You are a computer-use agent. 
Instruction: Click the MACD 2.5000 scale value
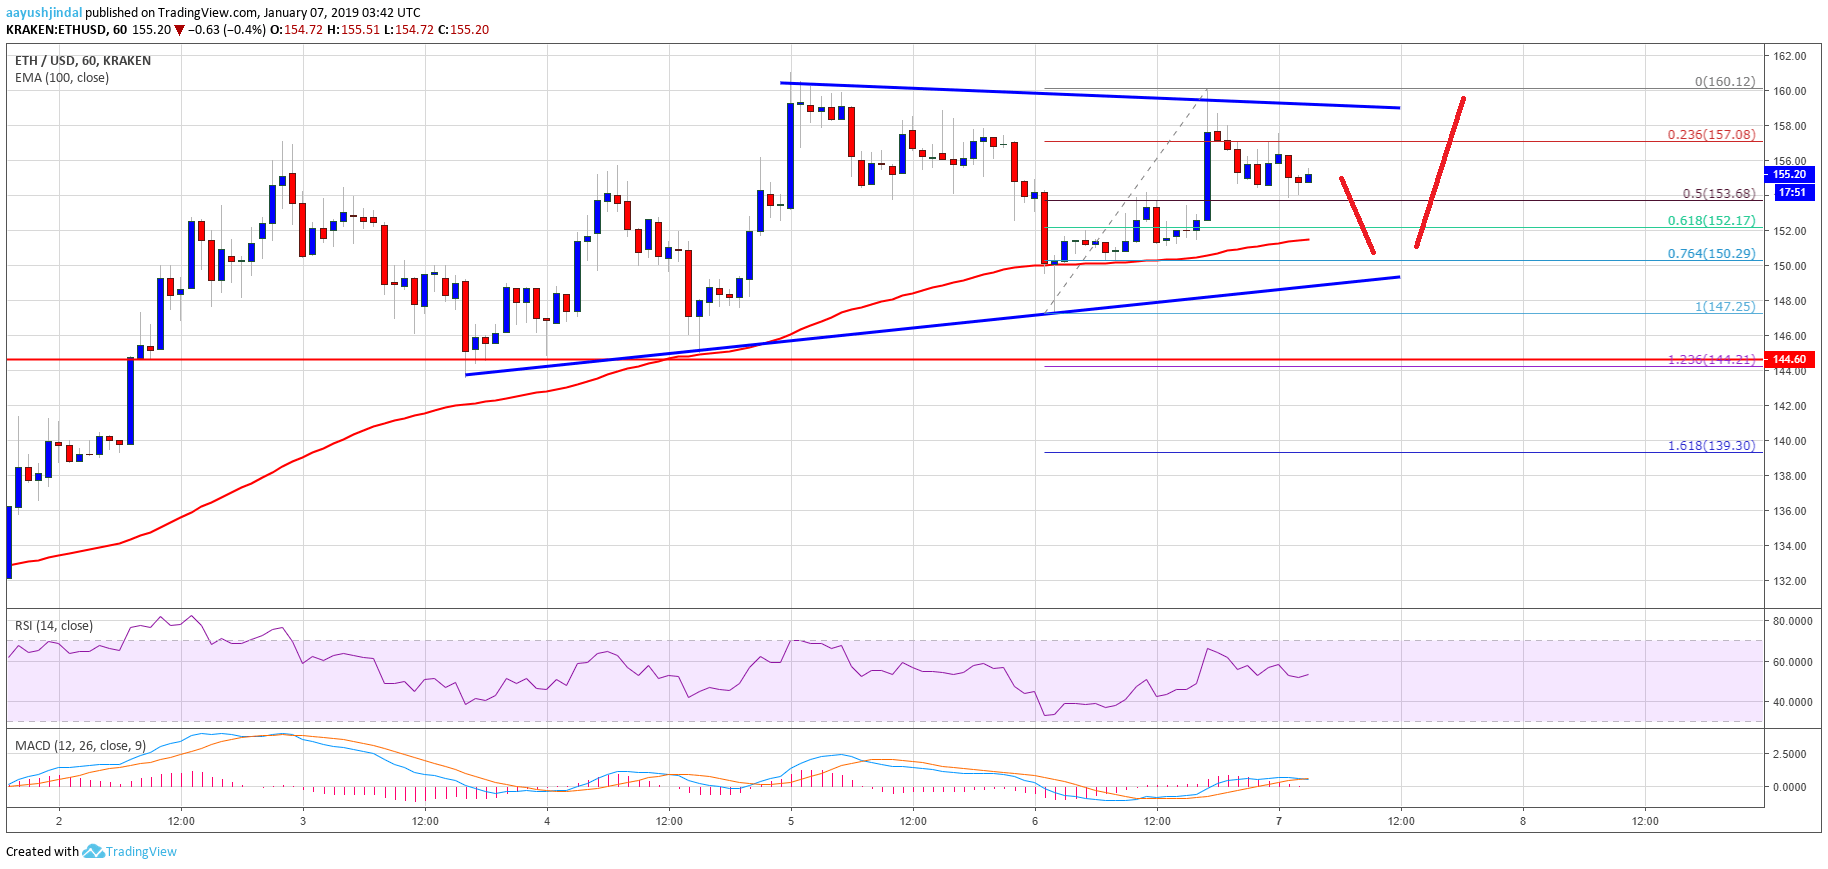(x=1790, y=754)
